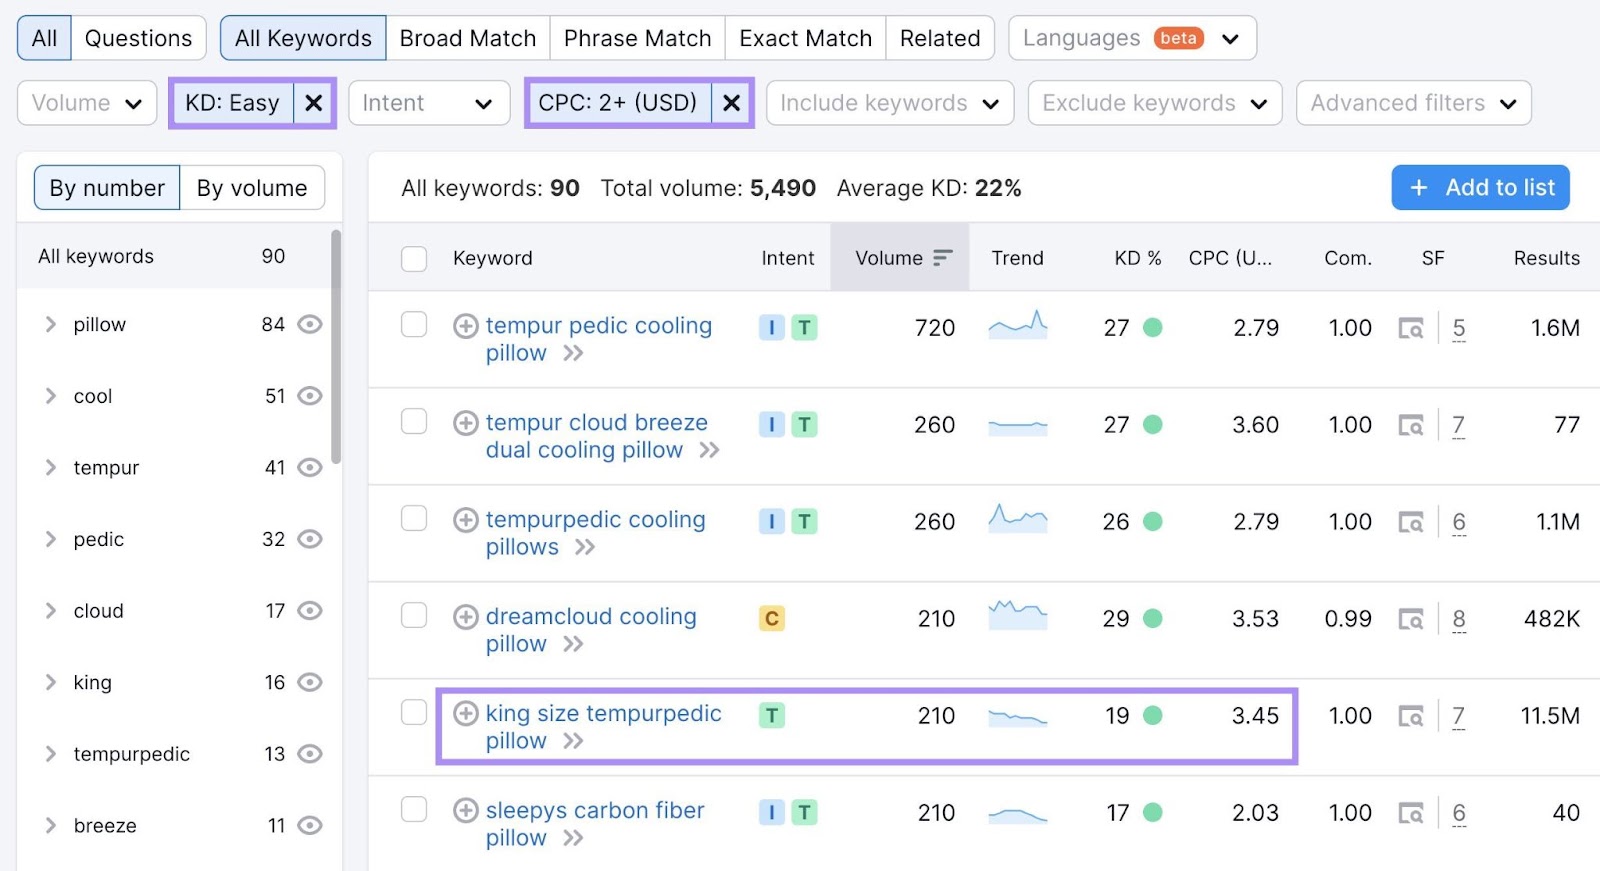Open the Volume filter dropdown

(87, 103)
